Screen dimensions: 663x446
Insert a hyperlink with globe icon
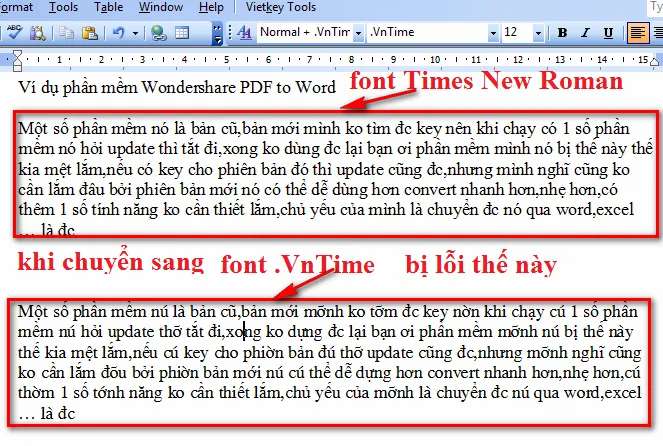[159, 33]
